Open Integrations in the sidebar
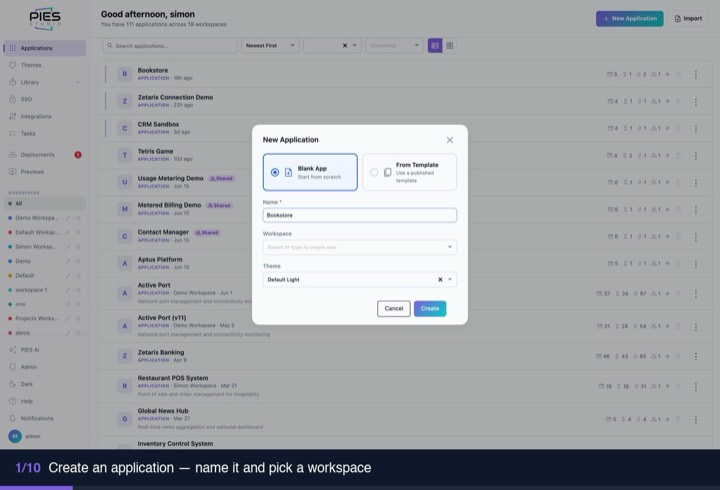The height and width of the screenshot is (490, 720). [45, 116]
